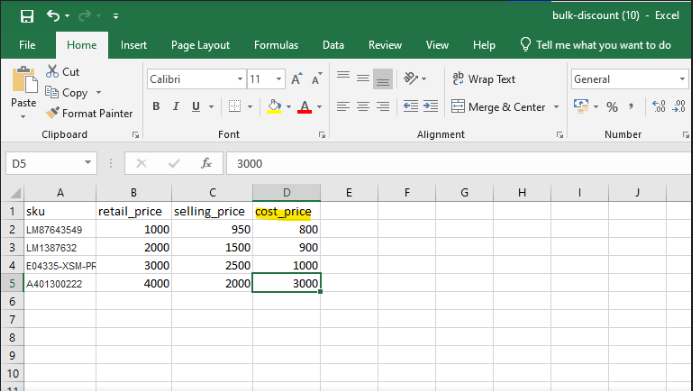Click Merge & Center
This screenshot has height=391, width=693.
(x=498, y=107)
